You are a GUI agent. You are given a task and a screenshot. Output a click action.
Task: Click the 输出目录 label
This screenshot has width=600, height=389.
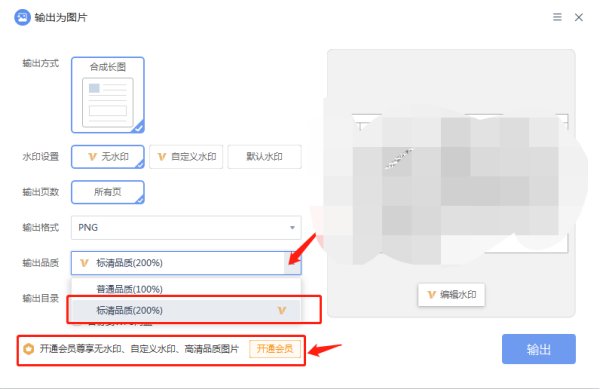pos(41,298)
